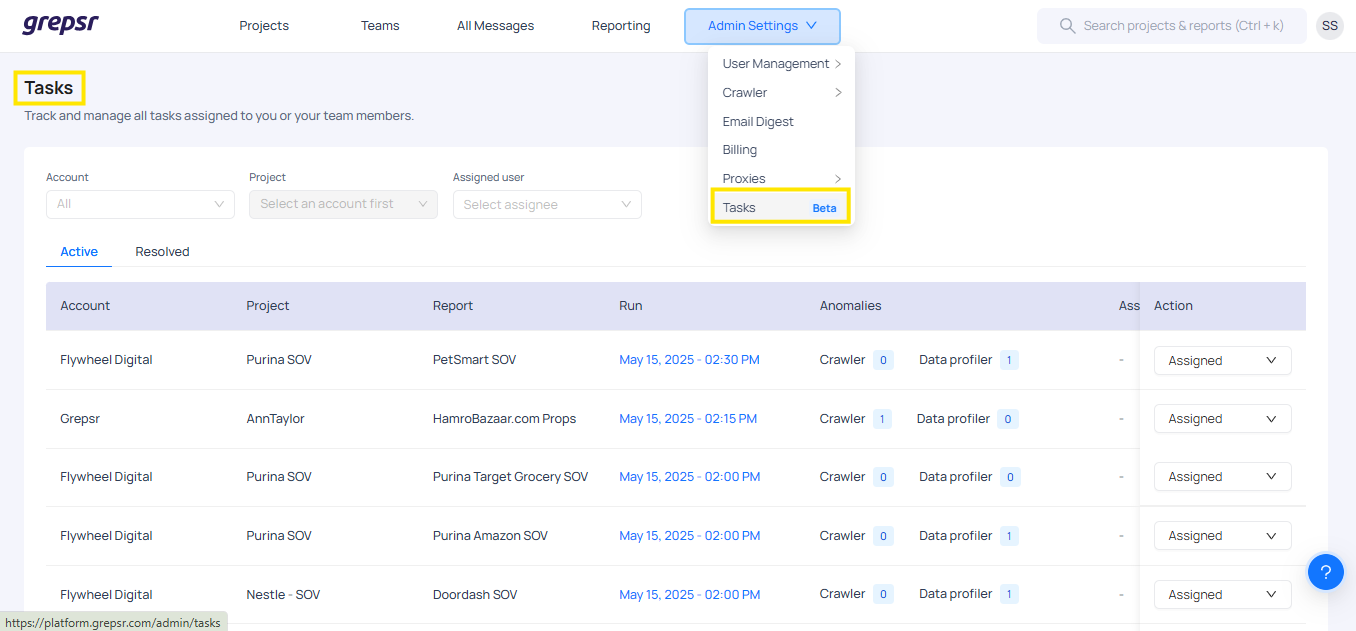Click the SS user avatar

pos(1329,26)
